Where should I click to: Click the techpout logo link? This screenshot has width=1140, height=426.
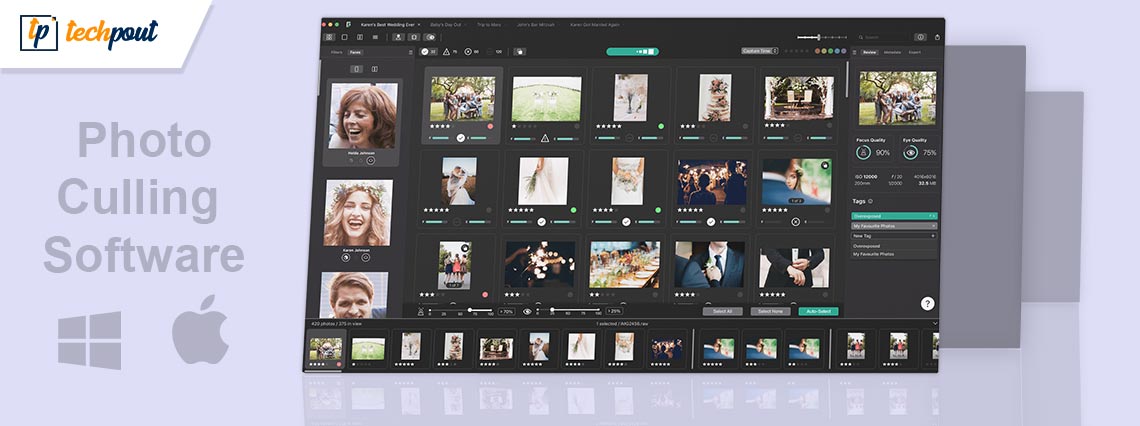[x=89, y=32]
